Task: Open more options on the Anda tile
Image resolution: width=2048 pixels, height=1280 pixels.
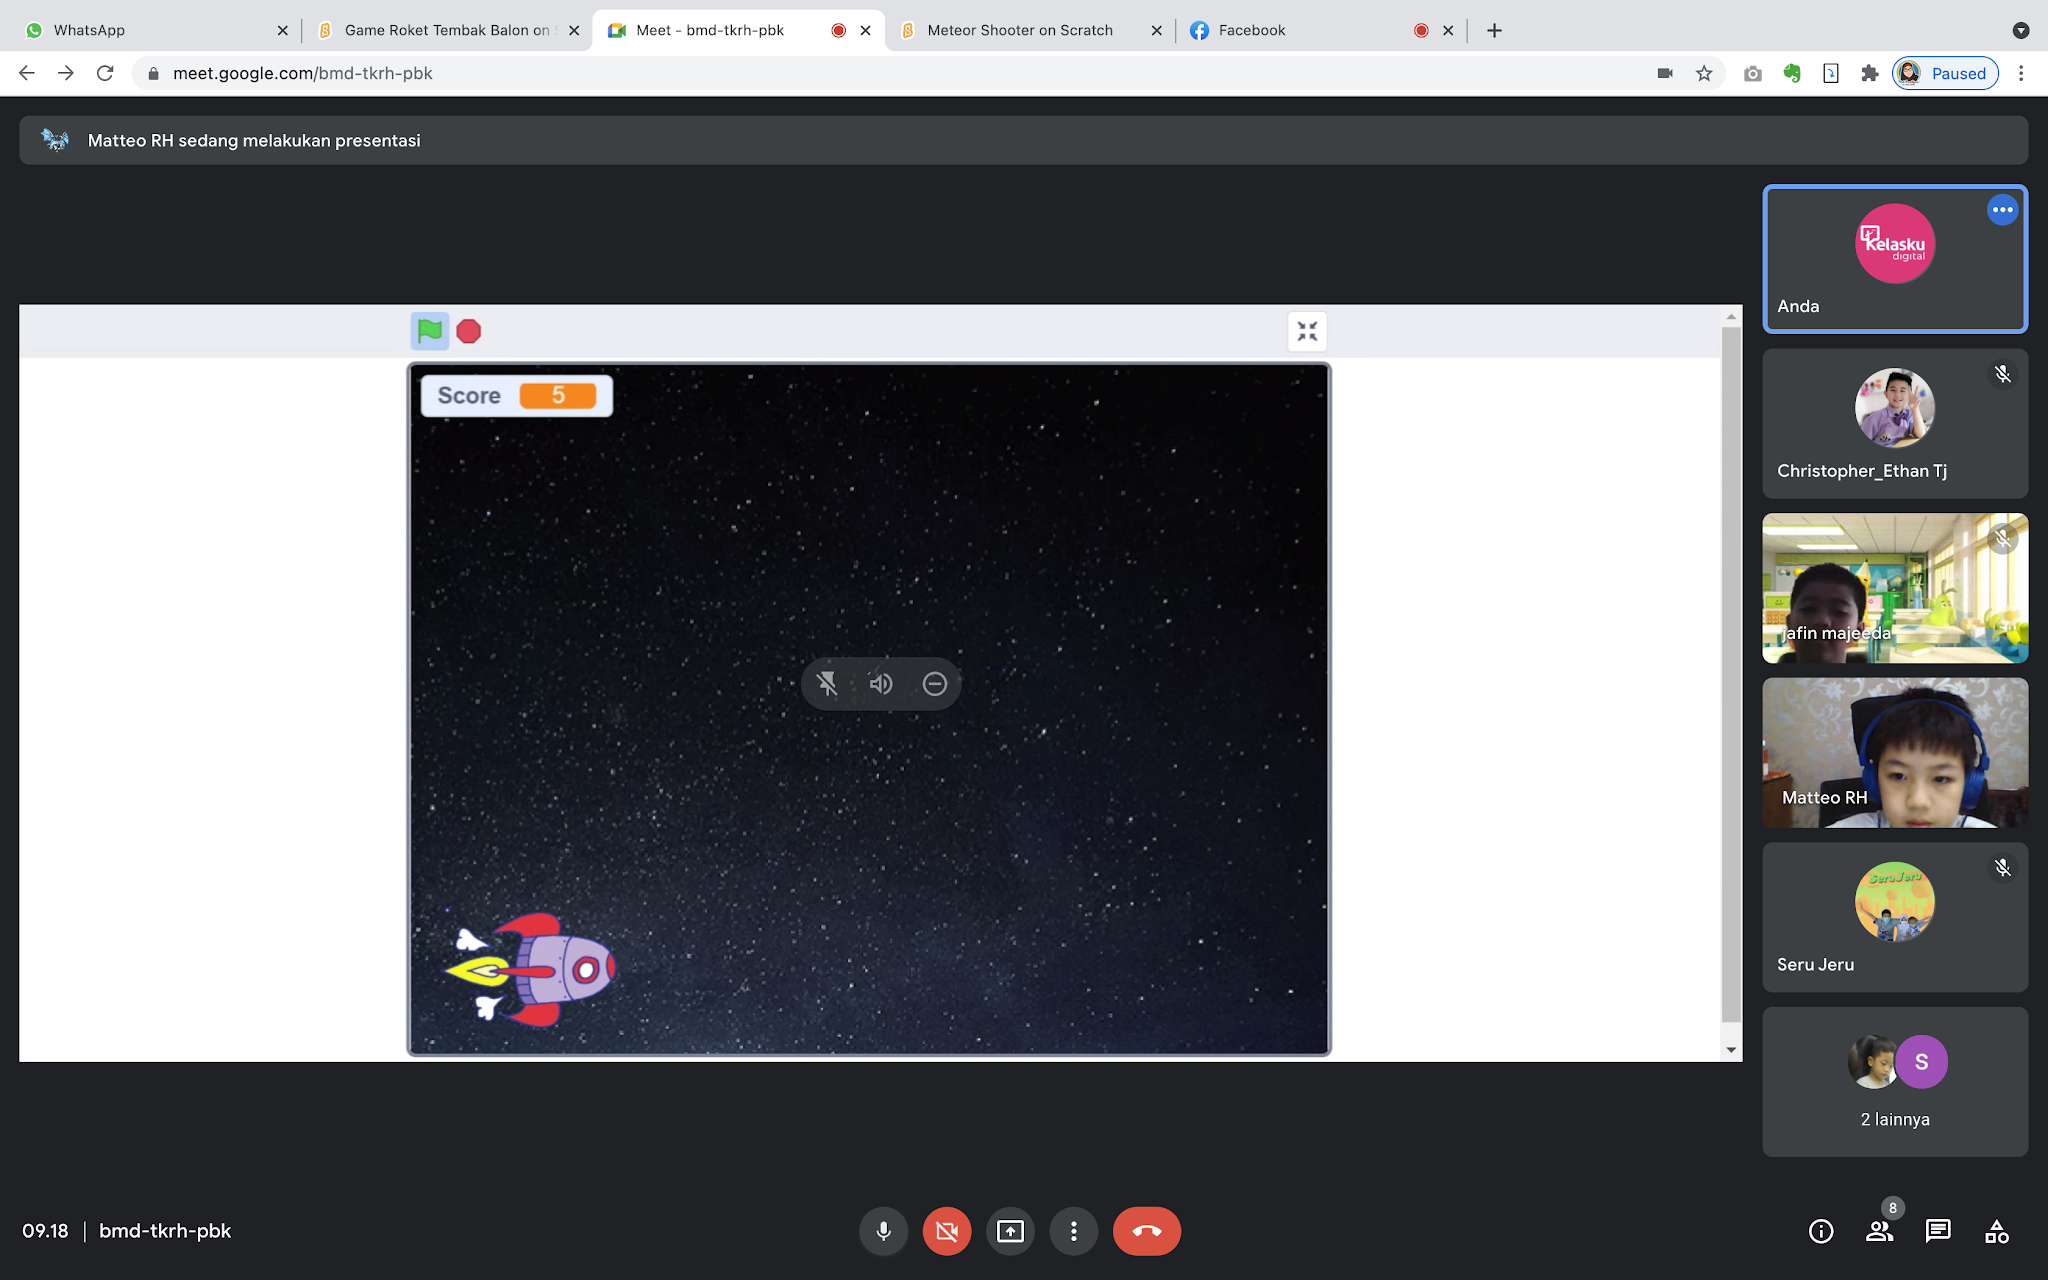Action: [x=2002, y=210]
